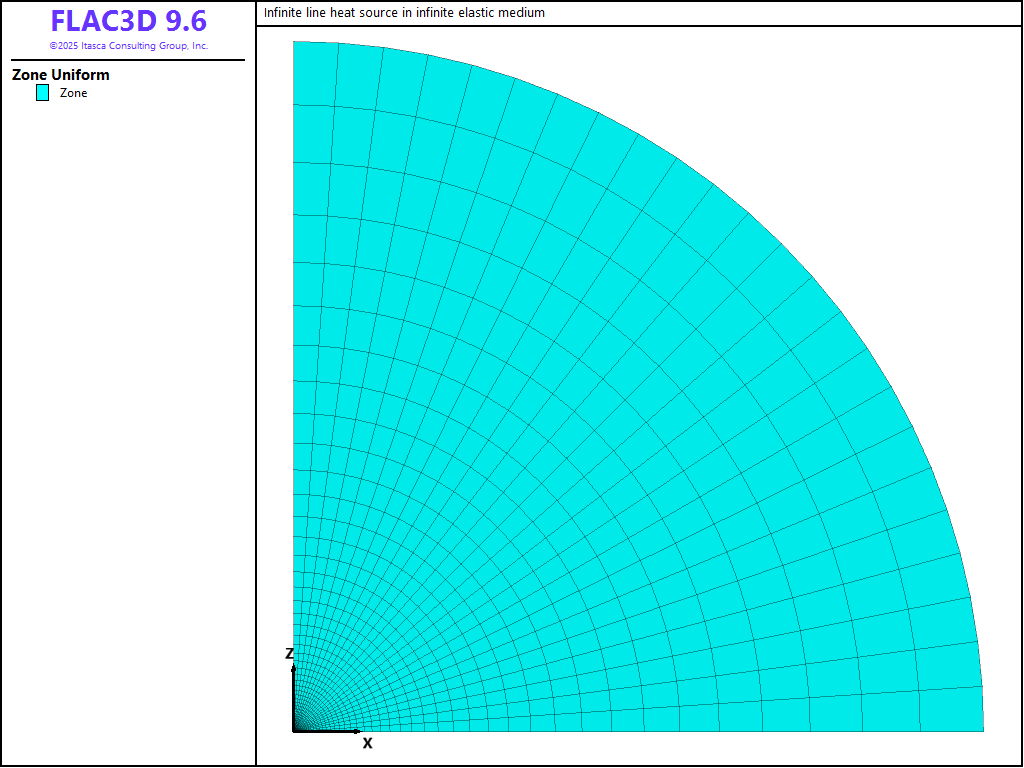Click the plot title about infinite line heat source
Viewport: 1024px width, 768px height.
[x=404, y=13]
